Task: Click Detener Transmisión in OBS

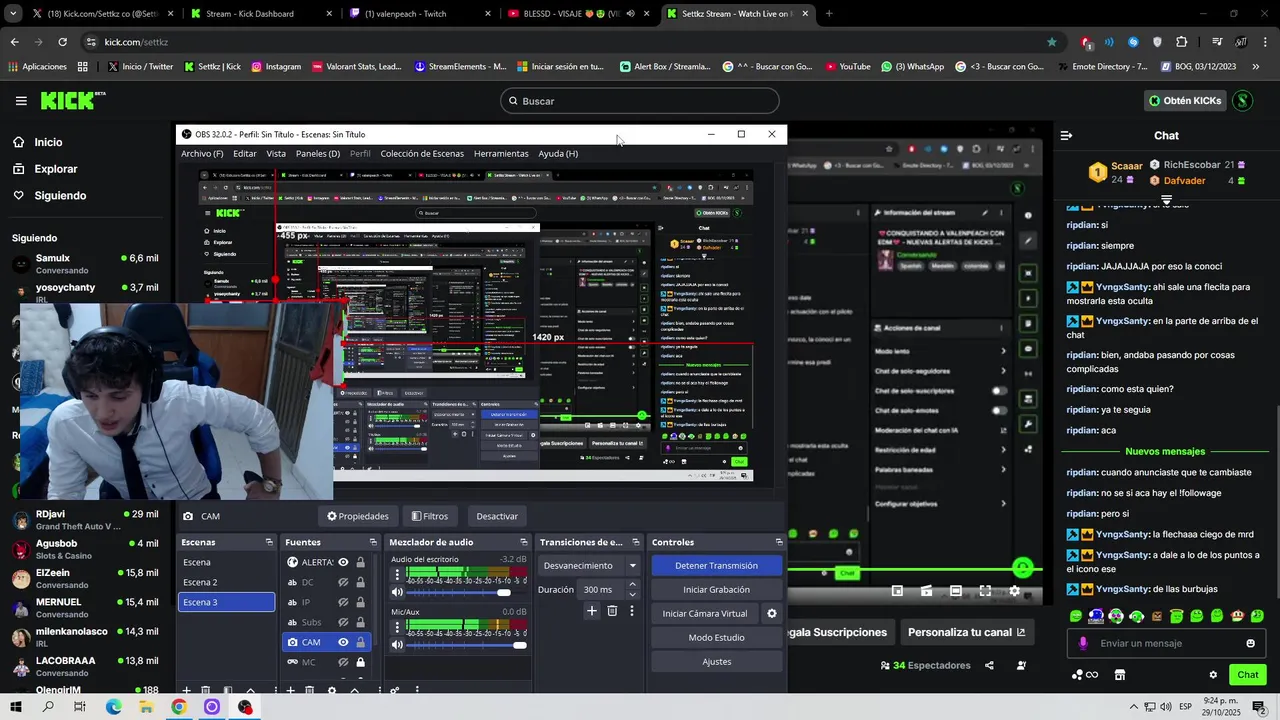Action: (716, 565)
